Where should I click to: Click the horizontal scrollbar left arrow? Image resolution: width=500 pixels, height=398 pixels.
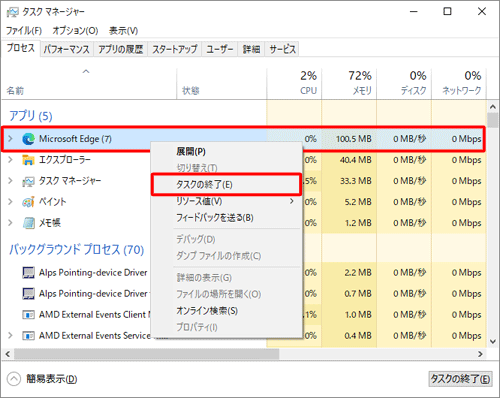[x=8, y=354]
